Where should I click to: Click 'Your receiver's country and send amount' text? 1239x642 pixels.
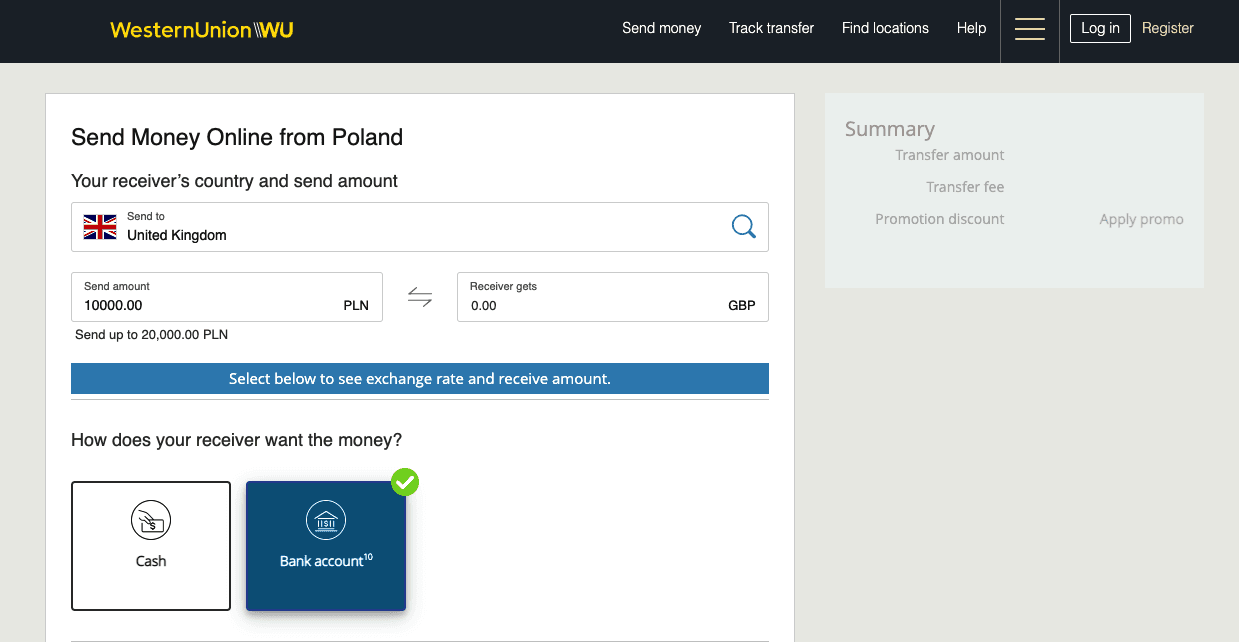point(235,181)
